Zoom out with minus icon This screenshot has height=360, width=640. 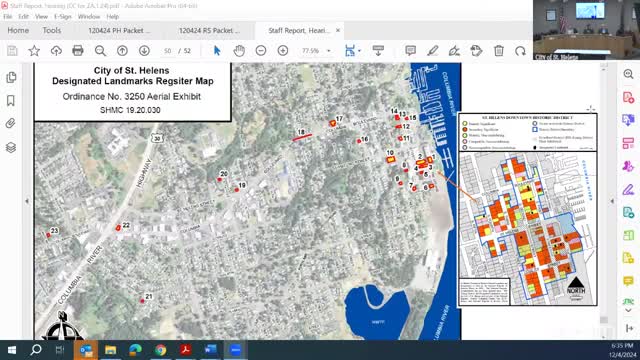[x=261, y=51]
